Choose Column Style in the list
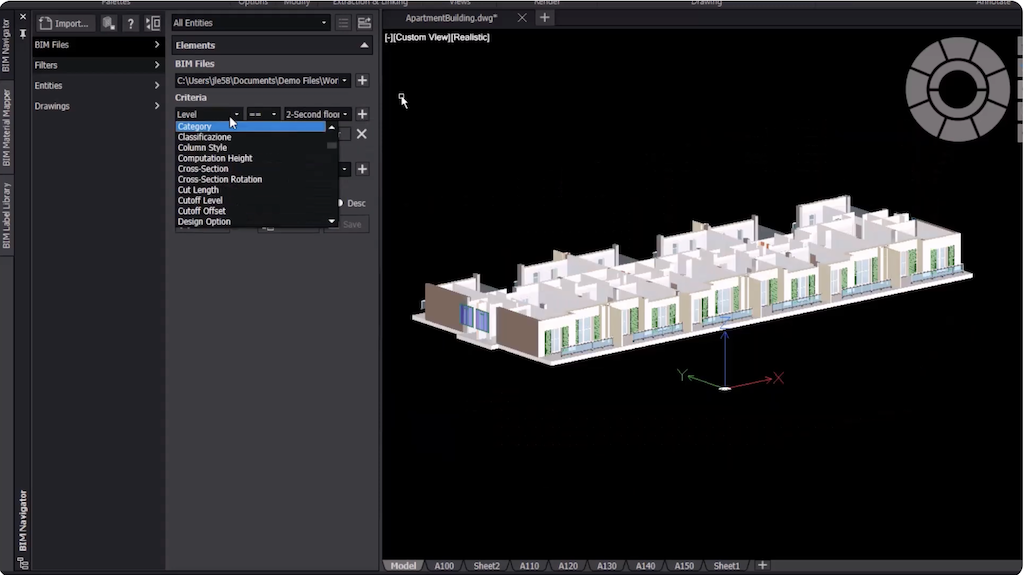 250,148
